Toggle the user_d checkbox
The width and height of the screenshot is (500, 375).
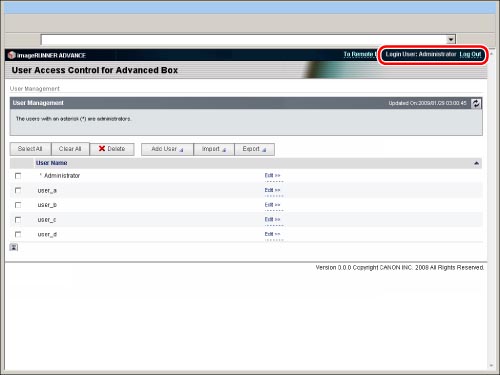(18, 234)
